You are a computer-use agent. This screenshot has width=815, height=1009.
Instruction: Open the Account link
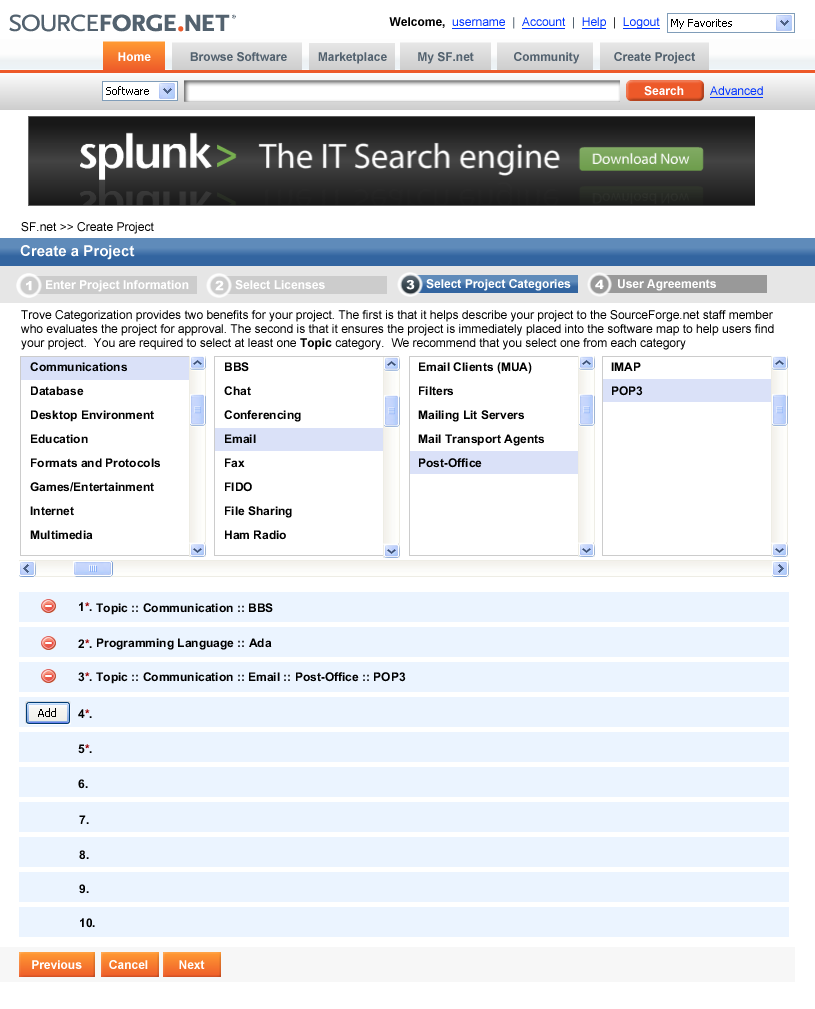click(x=544, y=22)
